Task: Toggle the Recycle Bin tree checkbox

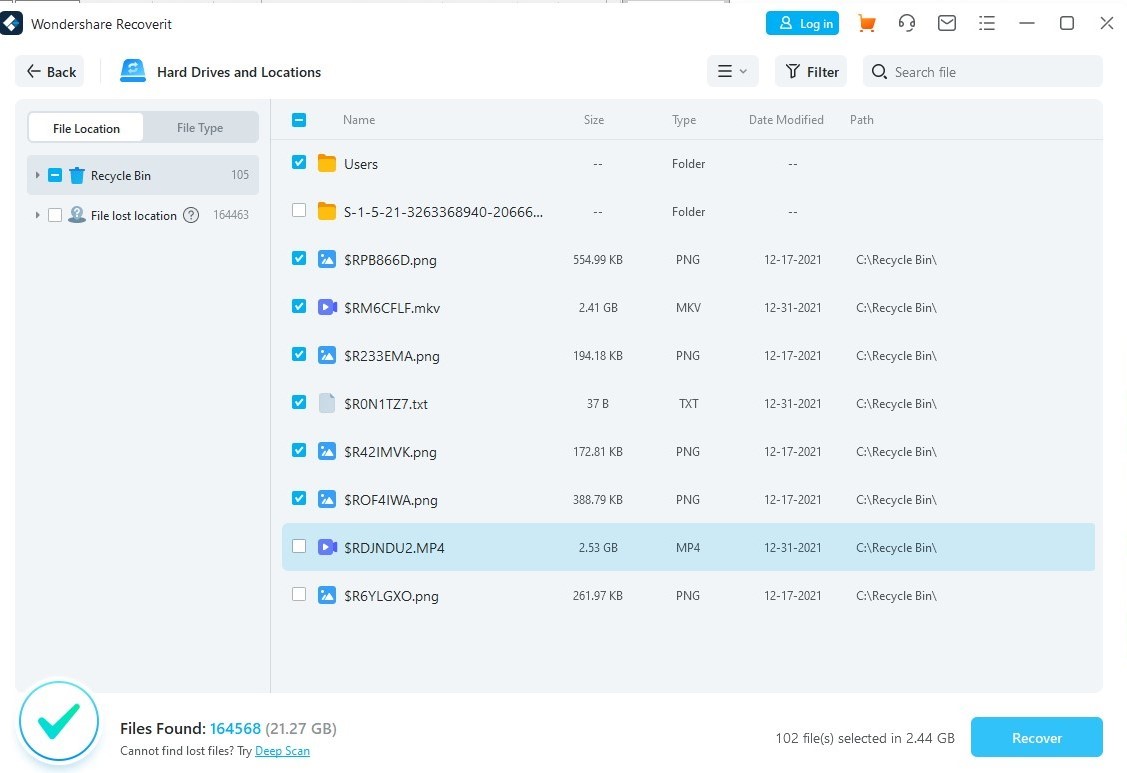Action: click(55, 175)
